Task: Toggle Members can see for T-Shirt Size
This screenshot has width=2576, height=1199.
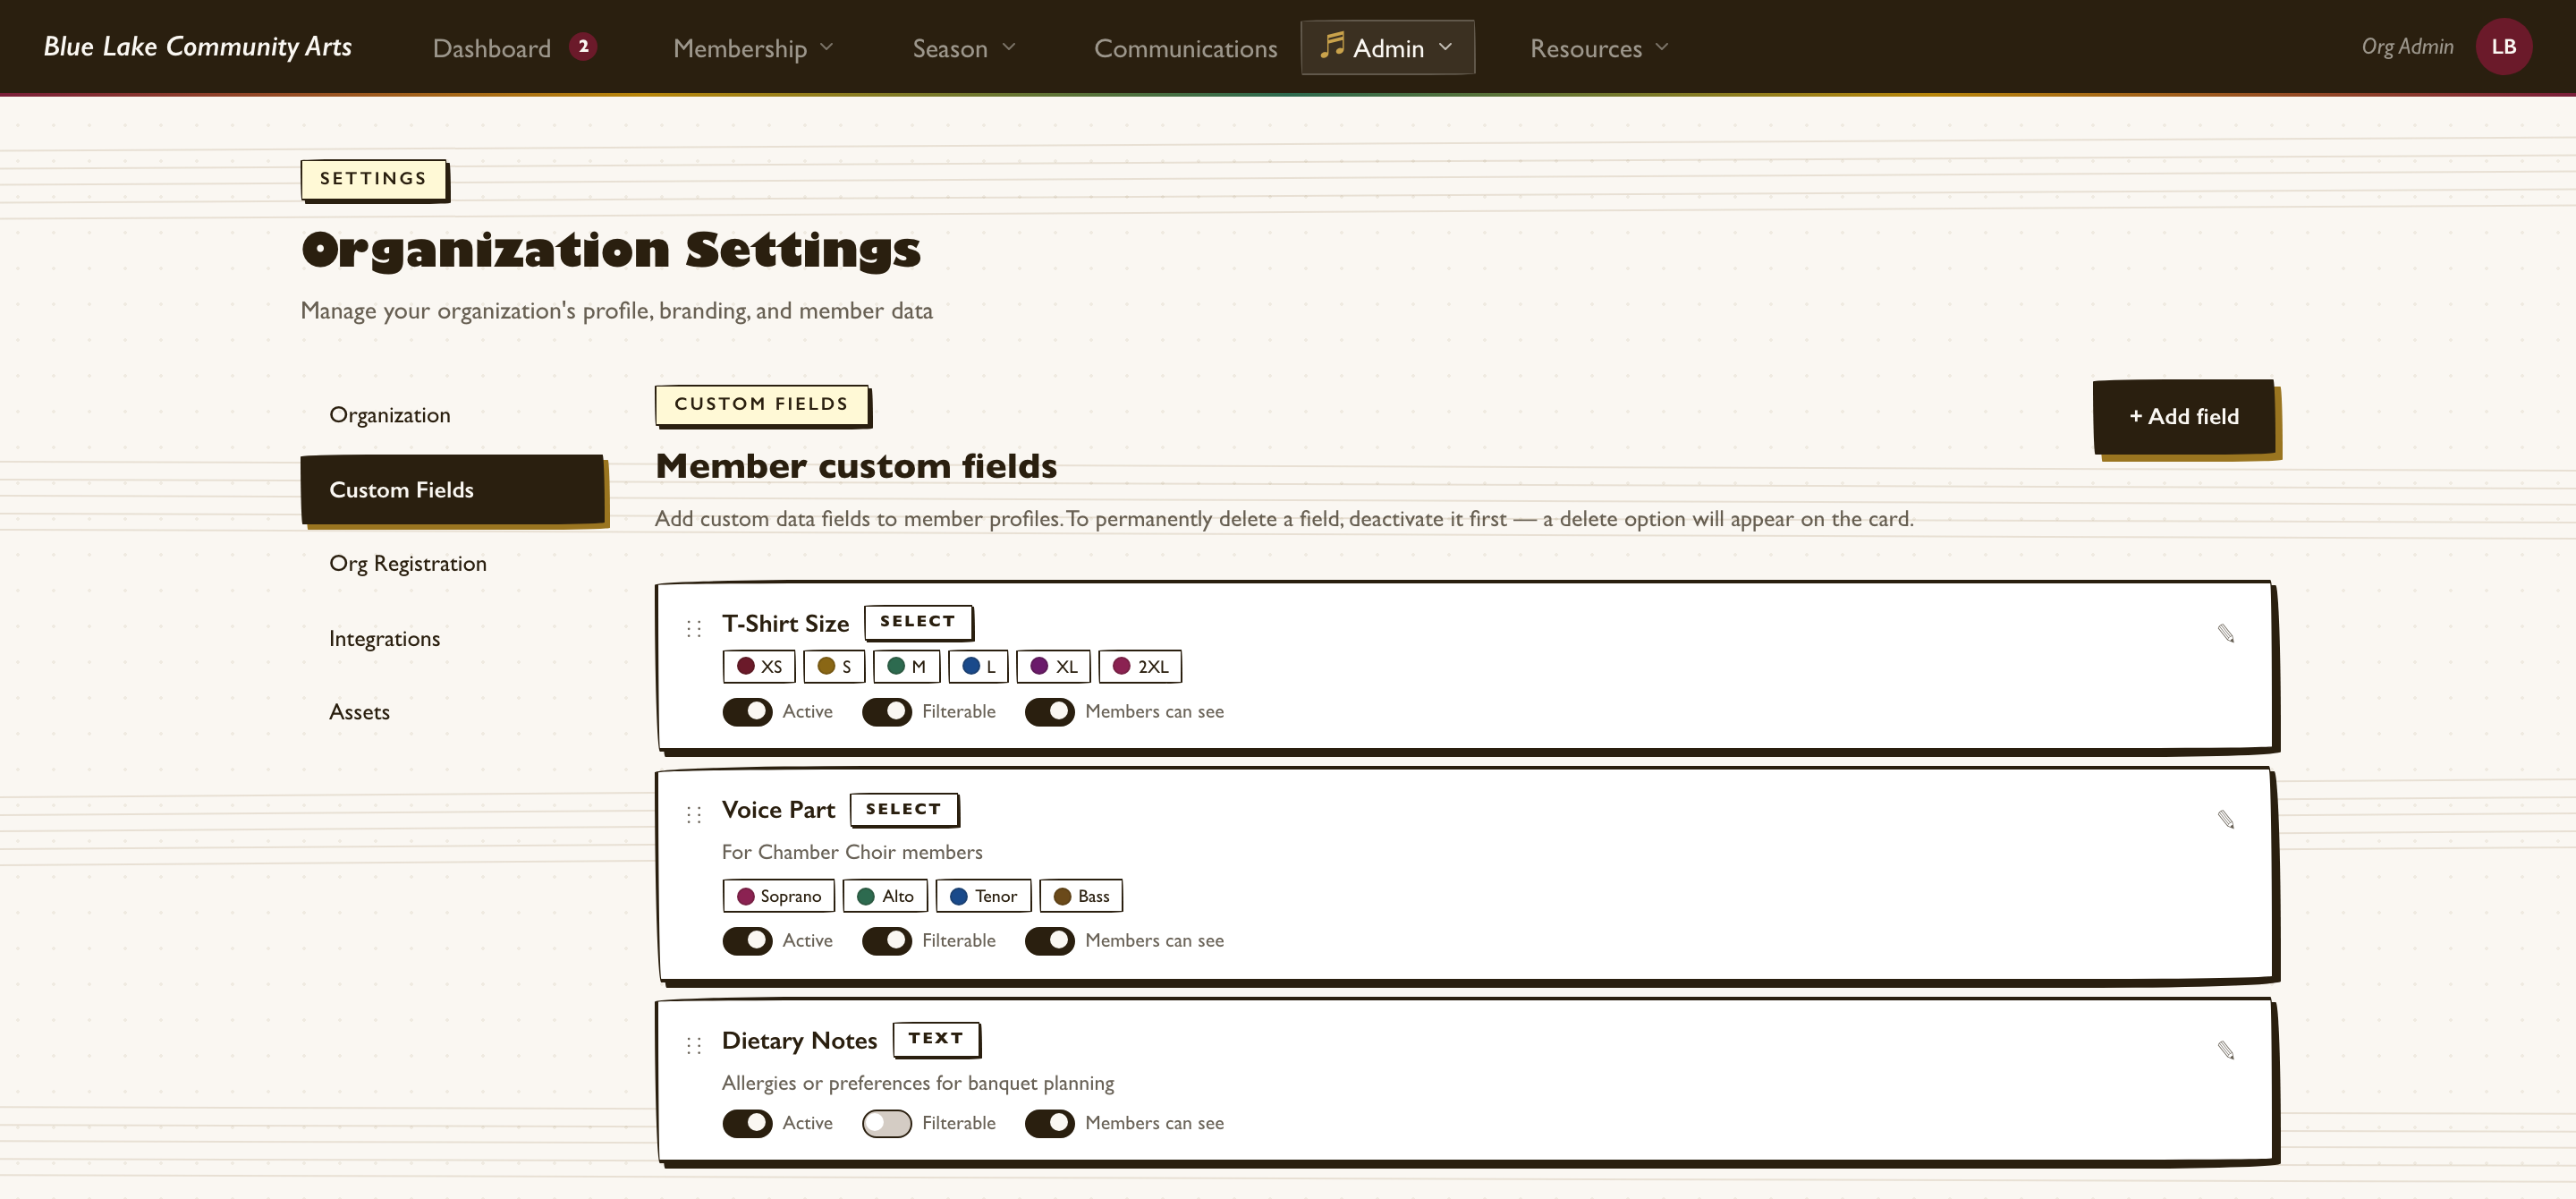Action: (1049, 712)
